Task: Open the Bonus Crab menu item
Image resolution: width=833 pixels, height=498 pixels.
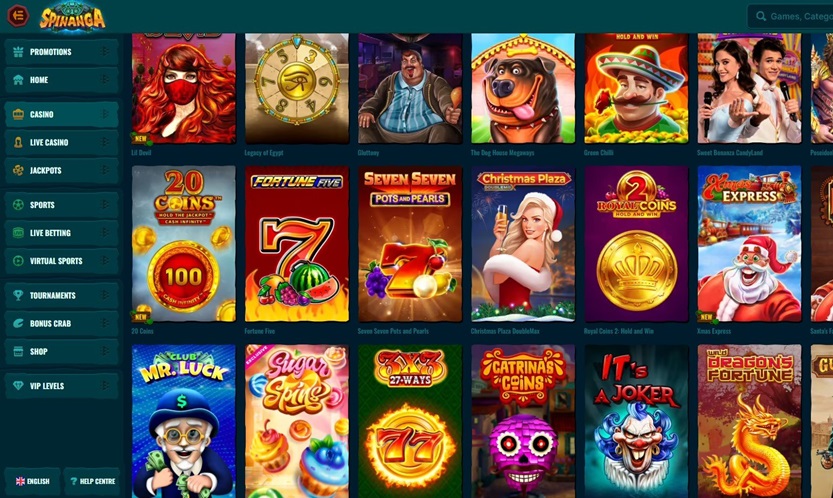Action: [x=62, y=323]
